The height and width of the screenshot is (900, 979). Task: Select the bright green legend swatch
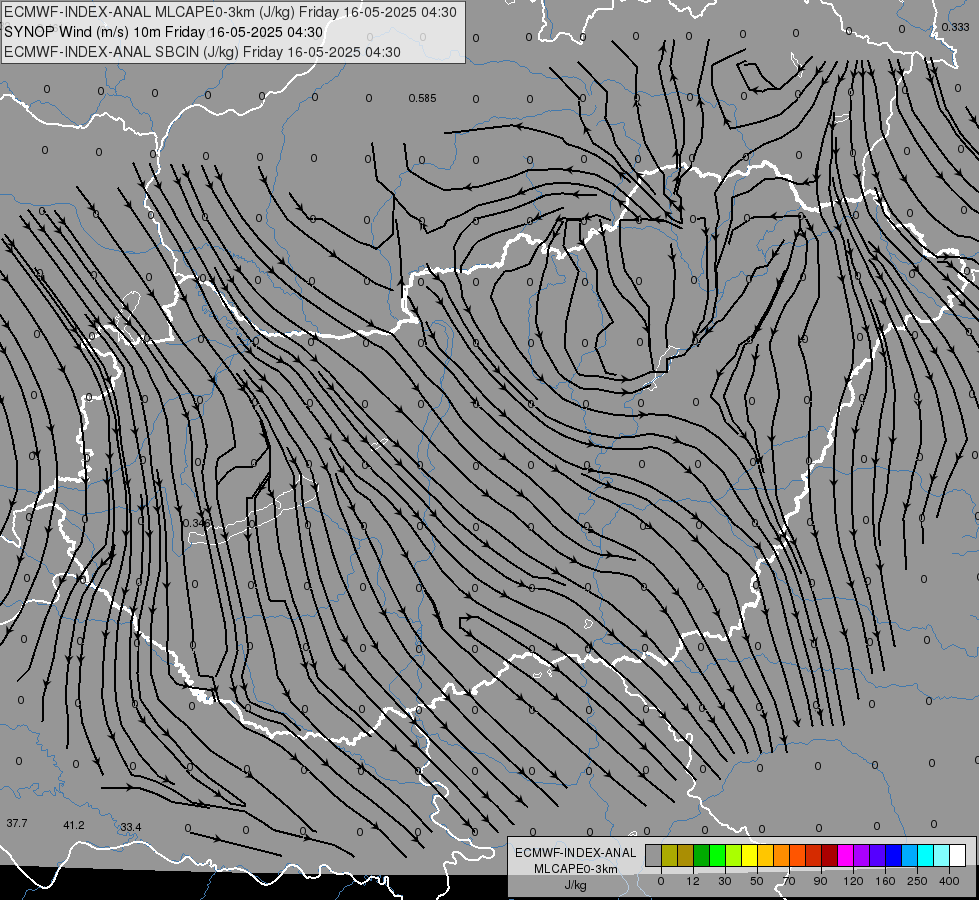[717, 855]
